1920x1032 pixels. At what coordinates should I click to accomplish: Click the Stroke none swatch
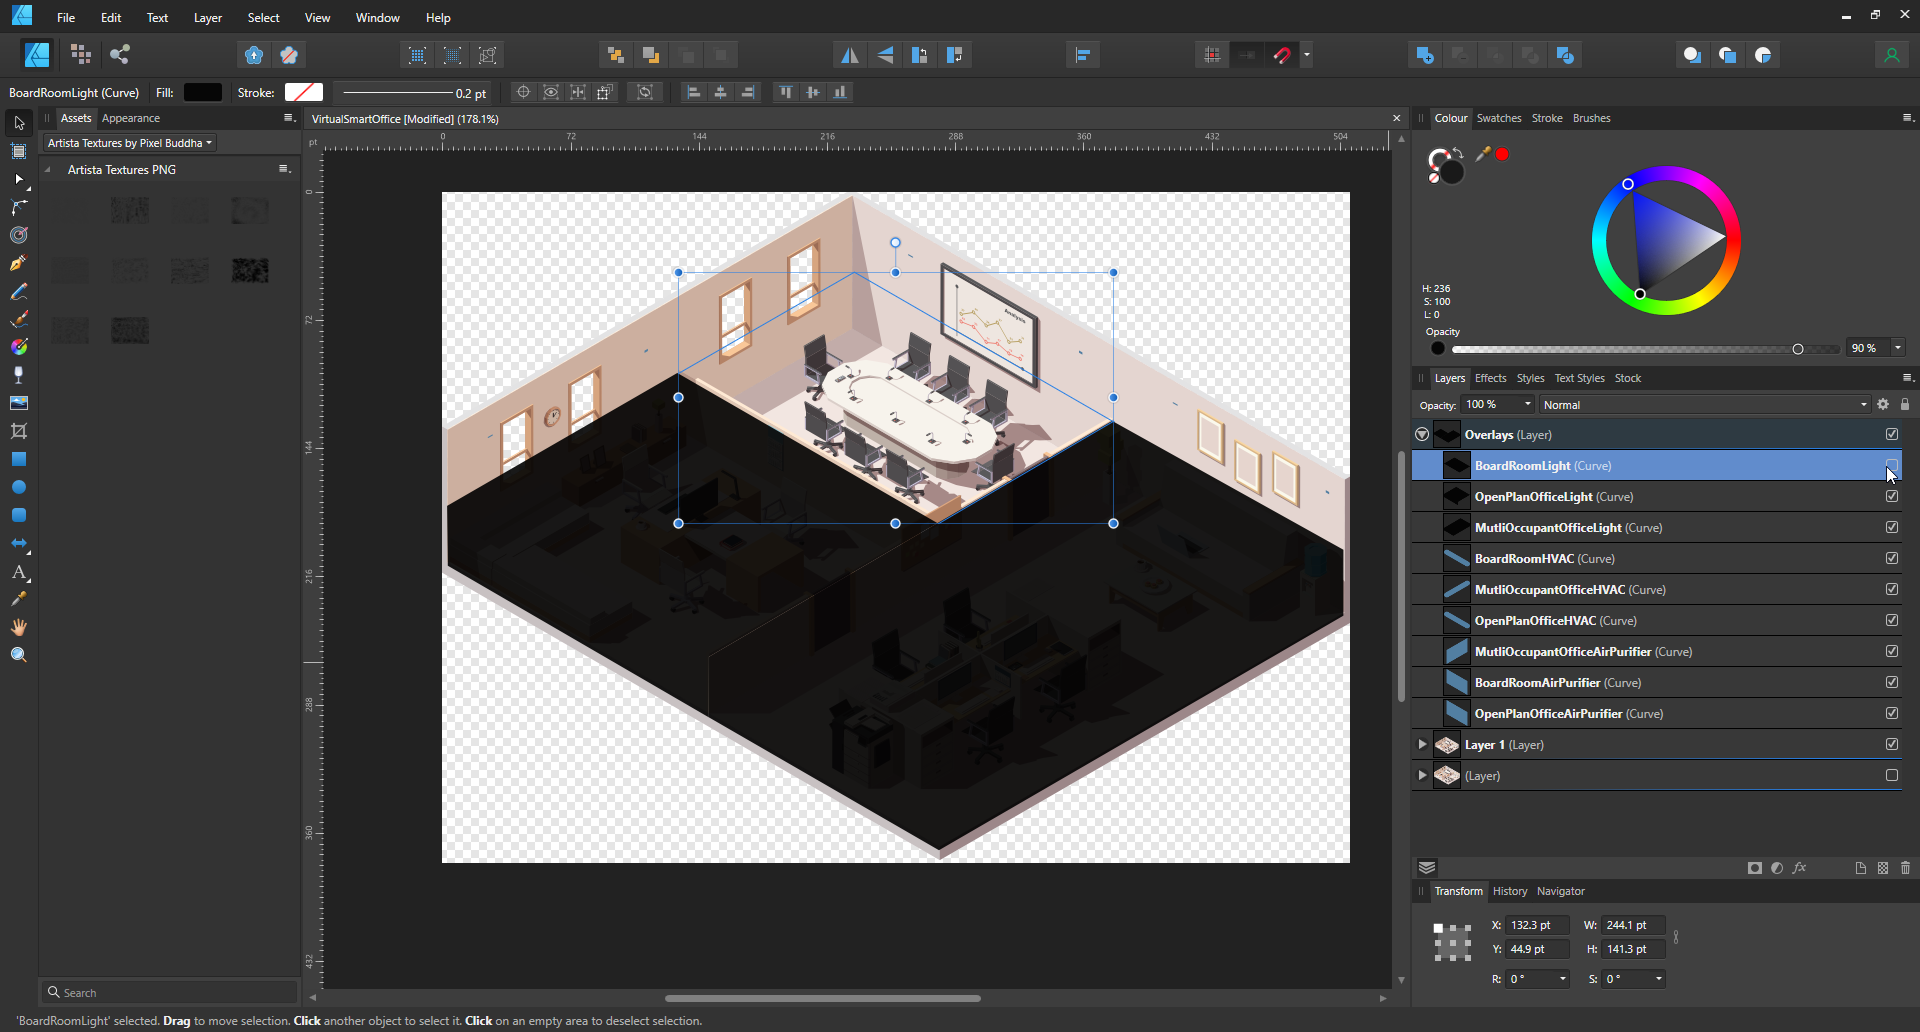[304, 92]
